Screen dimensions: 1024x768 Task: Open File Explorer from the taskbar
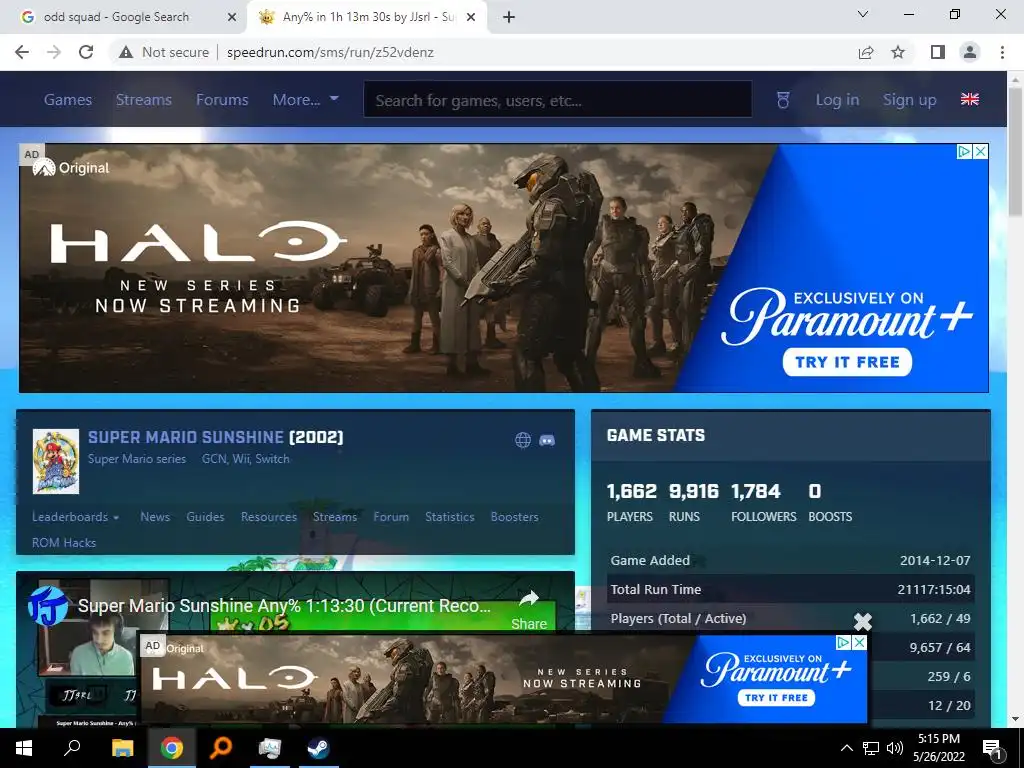coord(122,748)
